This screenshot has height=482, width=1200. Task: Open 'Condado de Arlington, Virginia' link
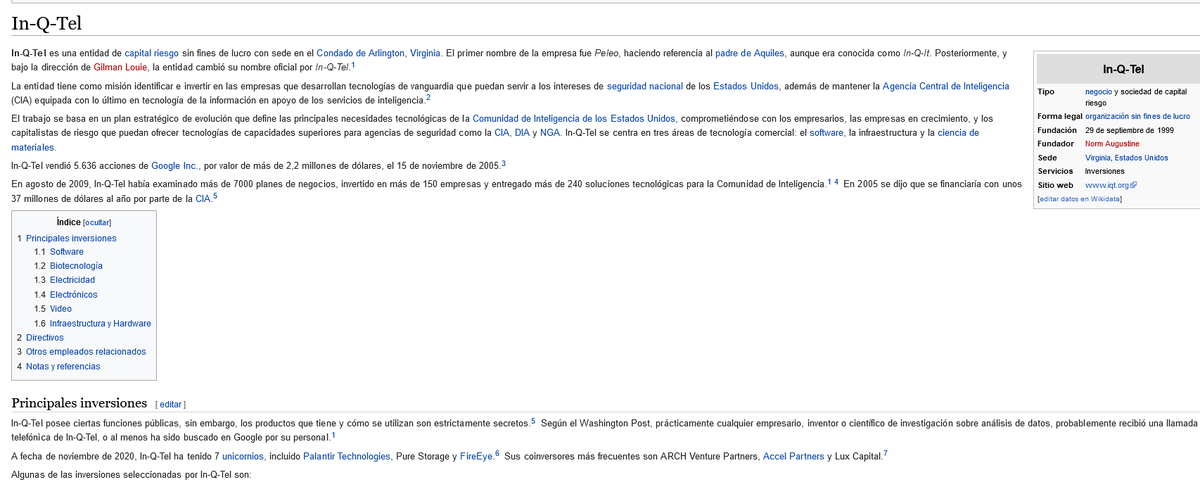379,52
